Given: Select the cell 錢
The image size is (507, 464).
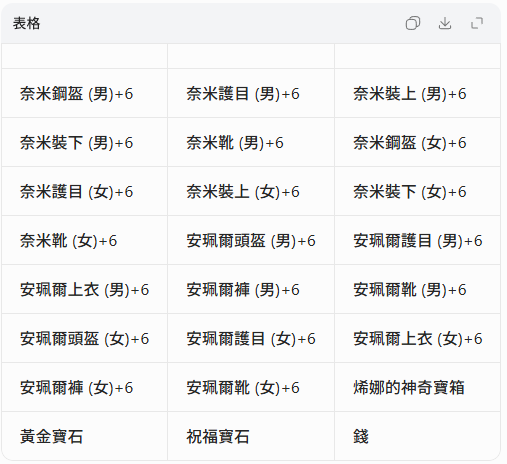Looking at the screenshot, I should (417, 436).
